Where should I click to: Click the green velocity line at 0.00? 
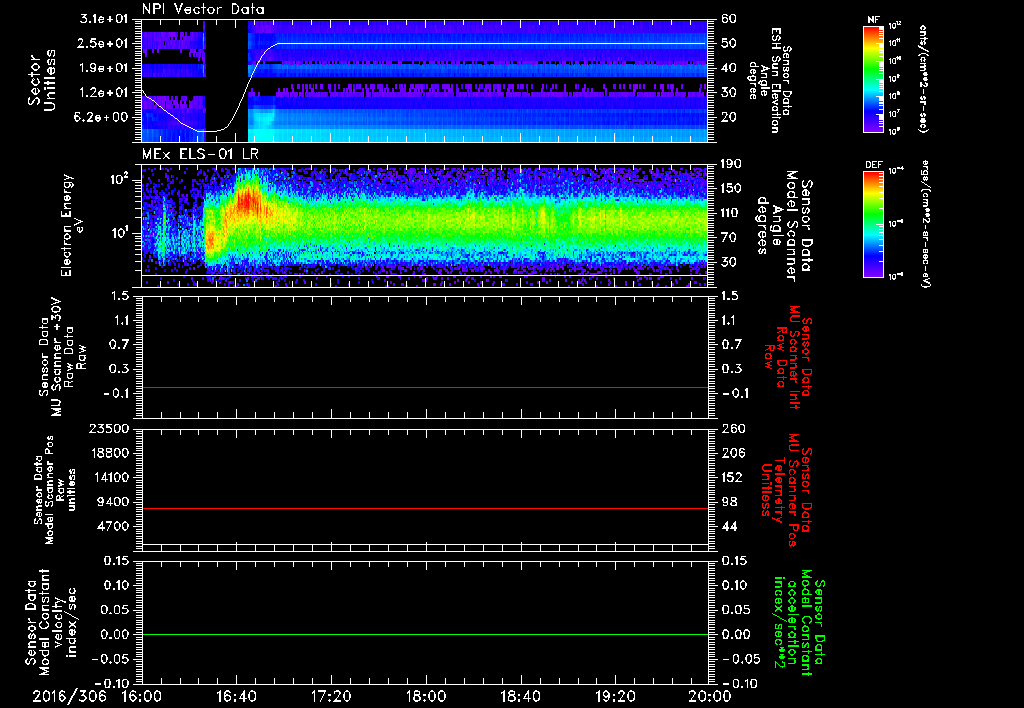coord(424,634)
